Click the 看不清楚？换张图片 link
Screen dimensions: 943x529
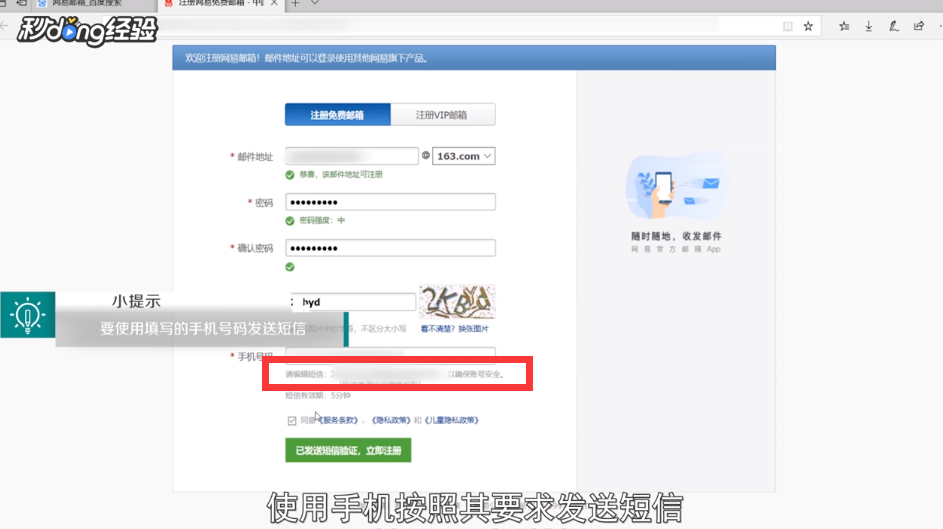click(x=455, y=329)
